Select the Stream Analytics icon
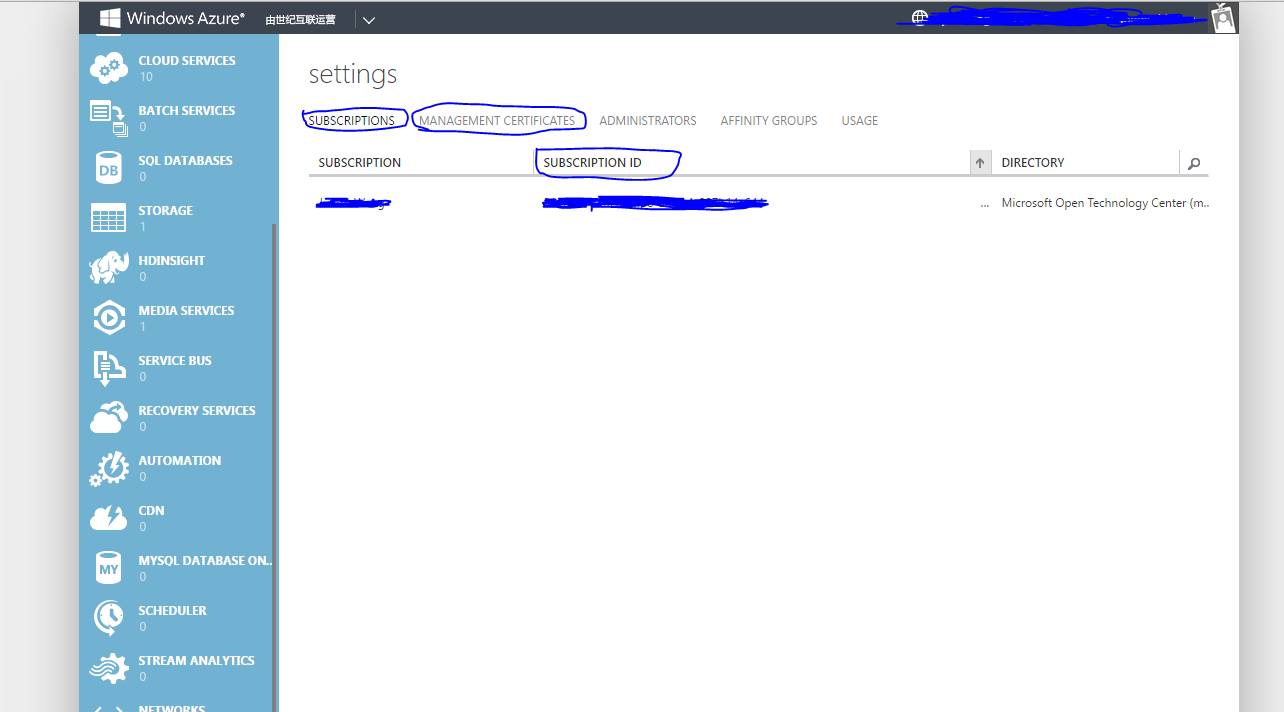Image resolution: width=1284 pixels, height=712 pixels. [x=109, y=668]
